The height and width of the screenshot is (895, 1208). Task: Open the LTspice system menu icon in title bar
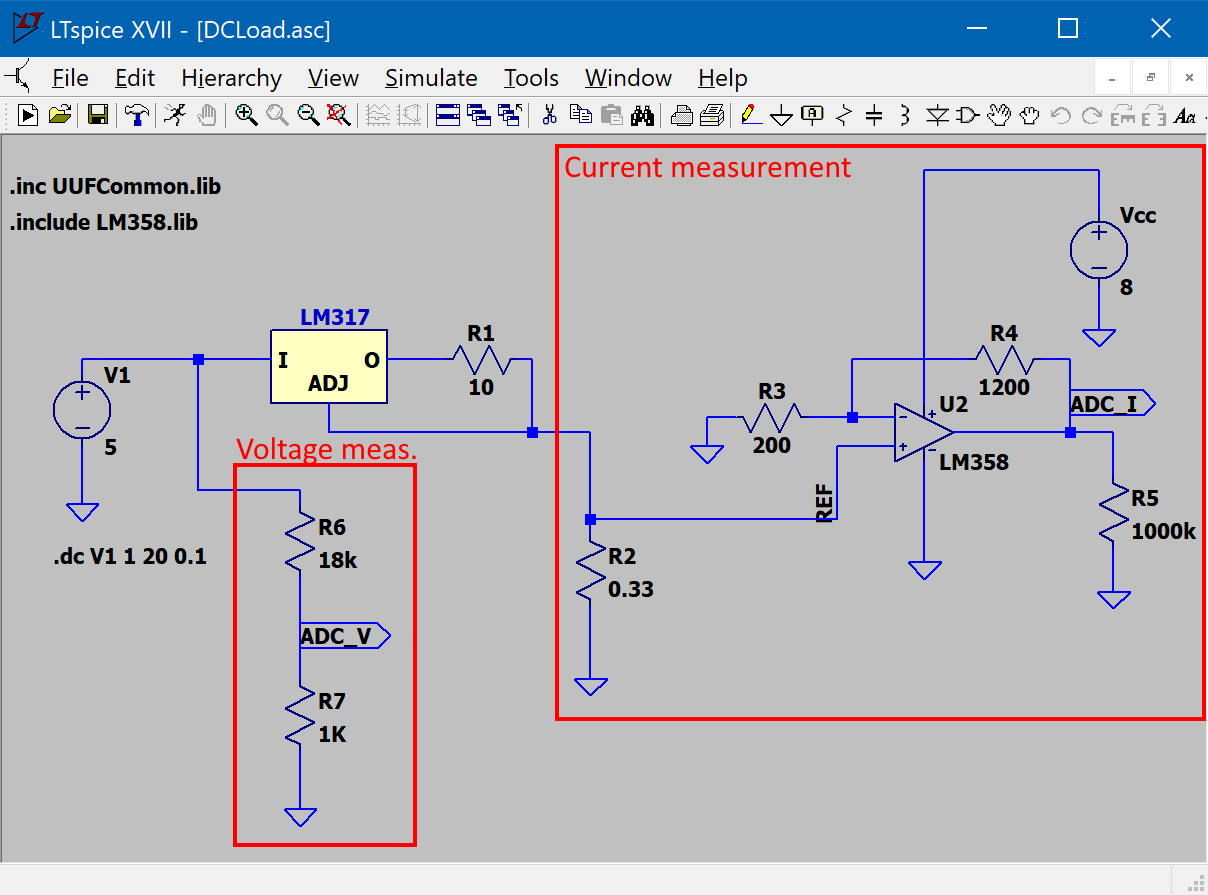(26, 28)
